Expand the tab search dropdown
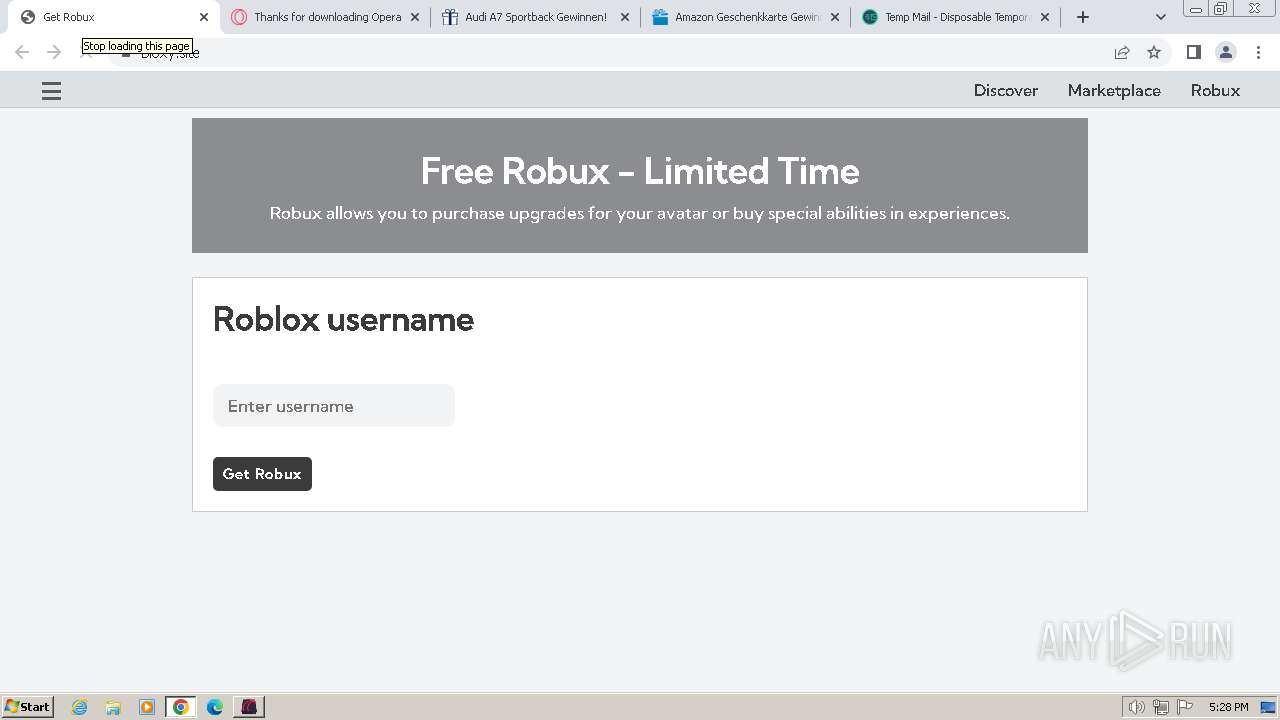 click(1161, 17)
